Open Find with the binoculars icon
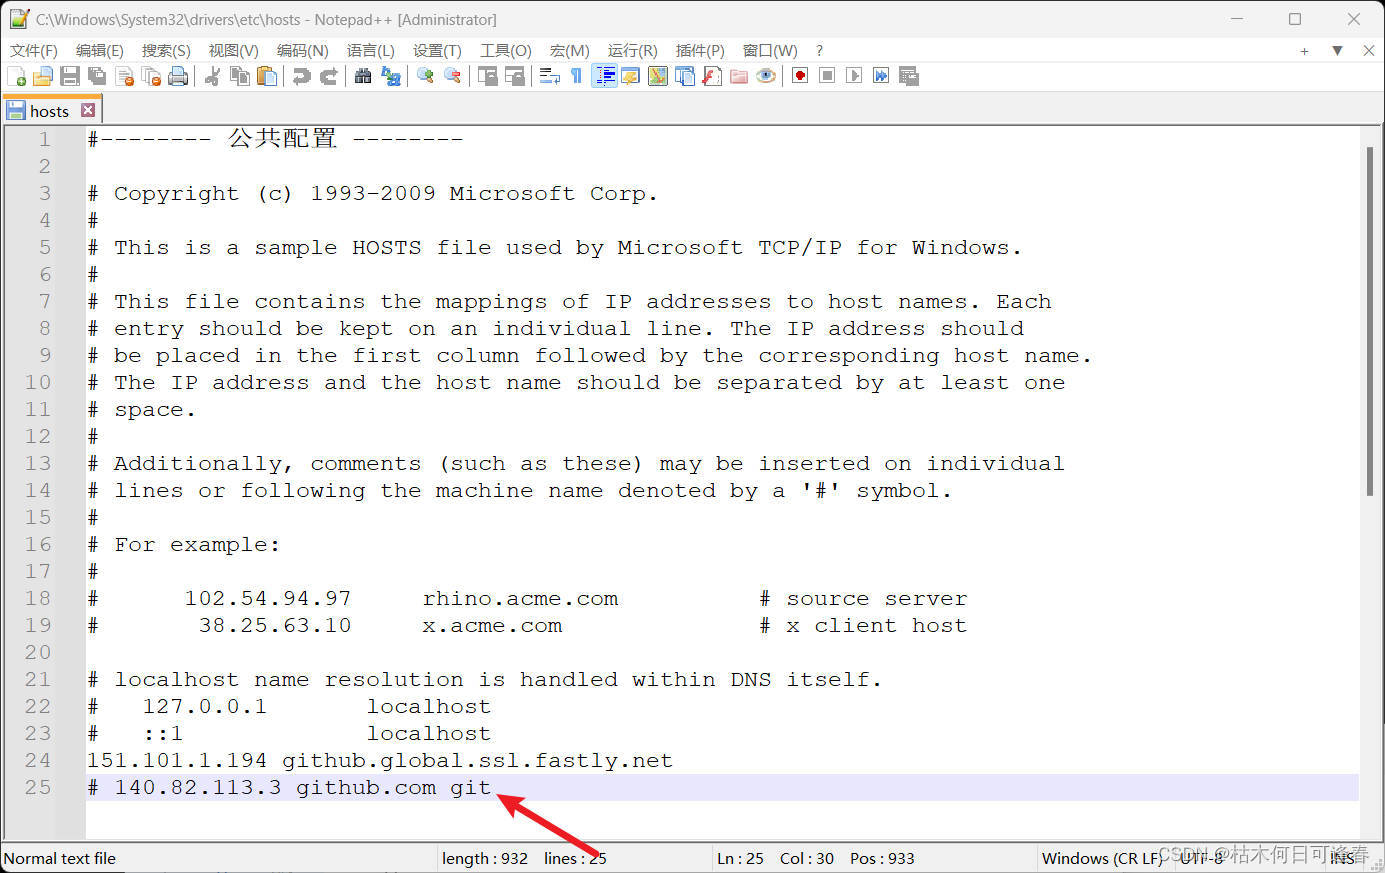This screenshot has height=873, width=1385. pos(363,76)
